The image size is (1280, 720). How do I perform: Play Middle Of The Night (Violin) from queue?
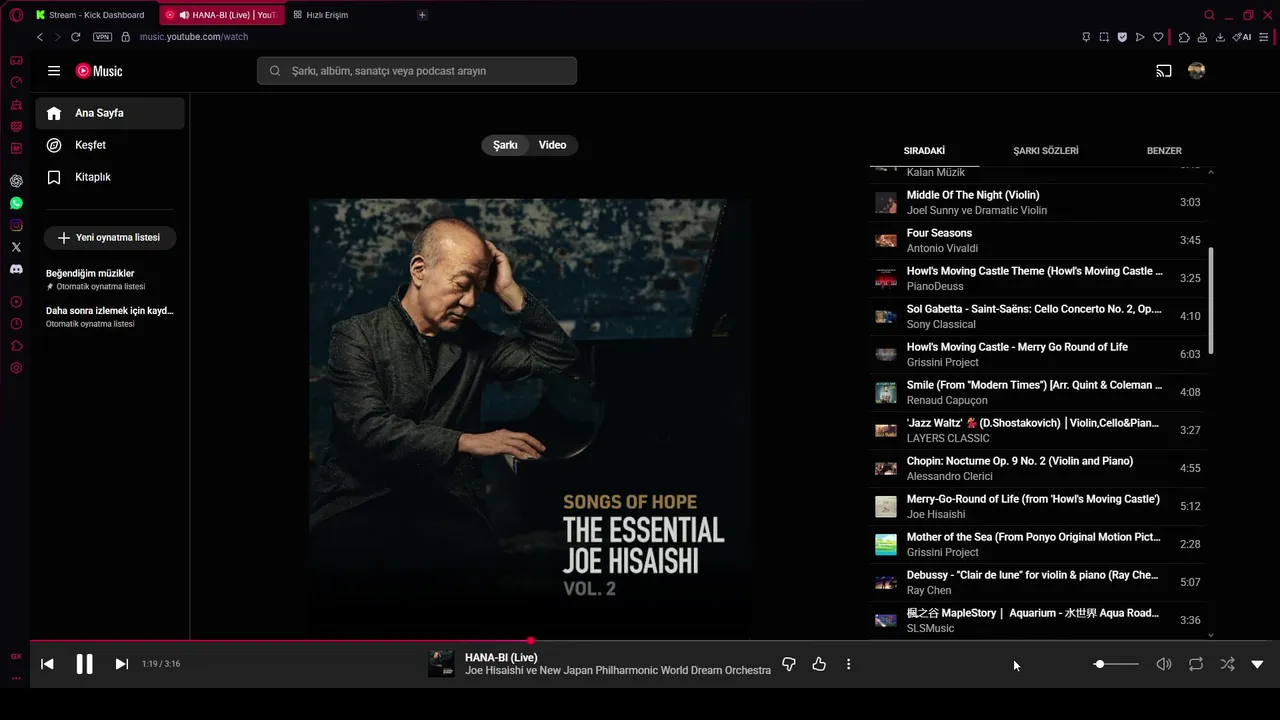(1039, 202)
